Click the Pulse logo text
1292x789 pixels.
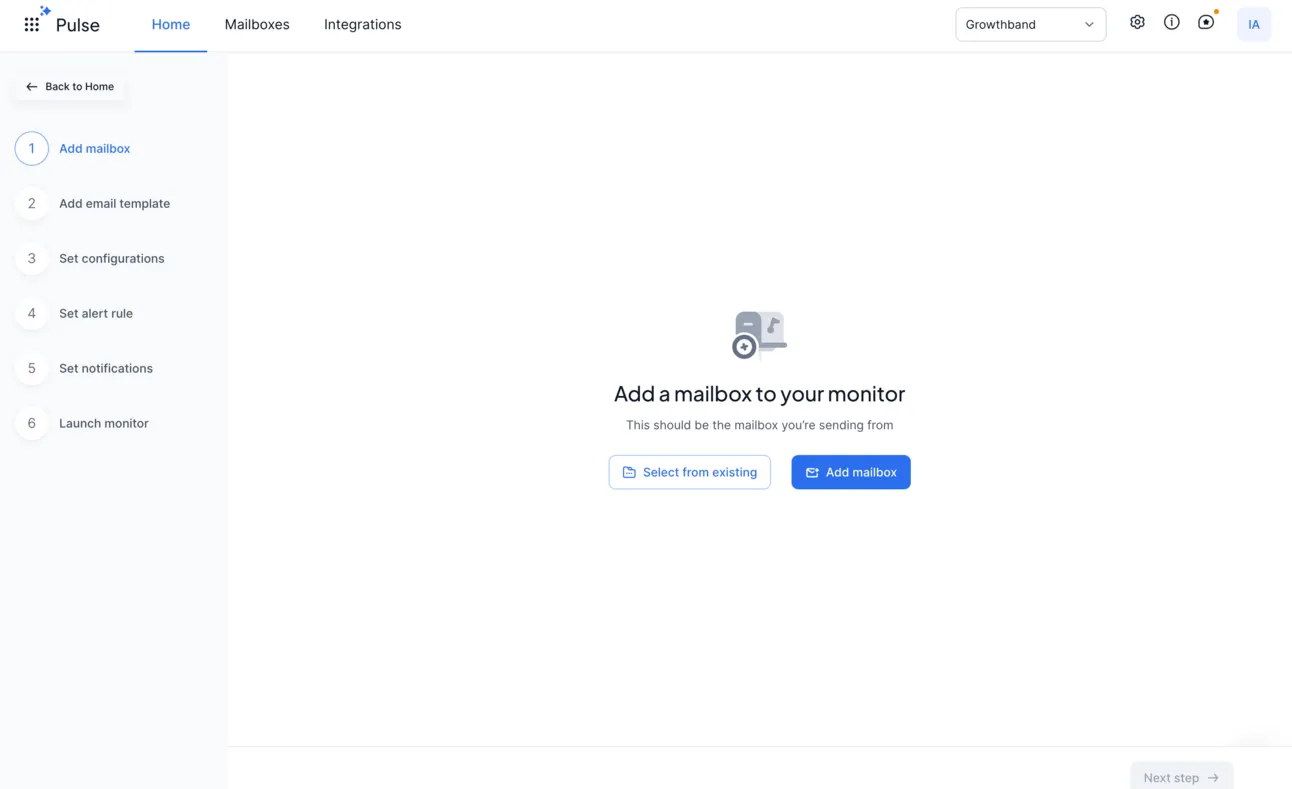tap(77, 25)
